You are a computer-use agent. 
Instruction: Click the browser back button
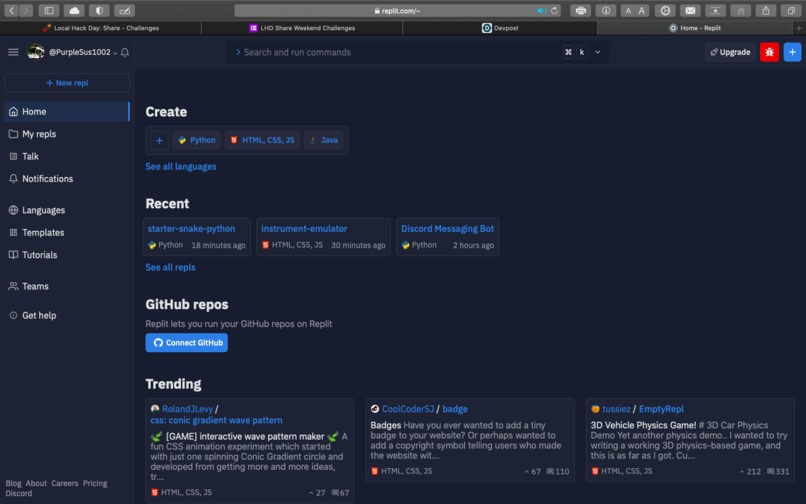point(11,10)
